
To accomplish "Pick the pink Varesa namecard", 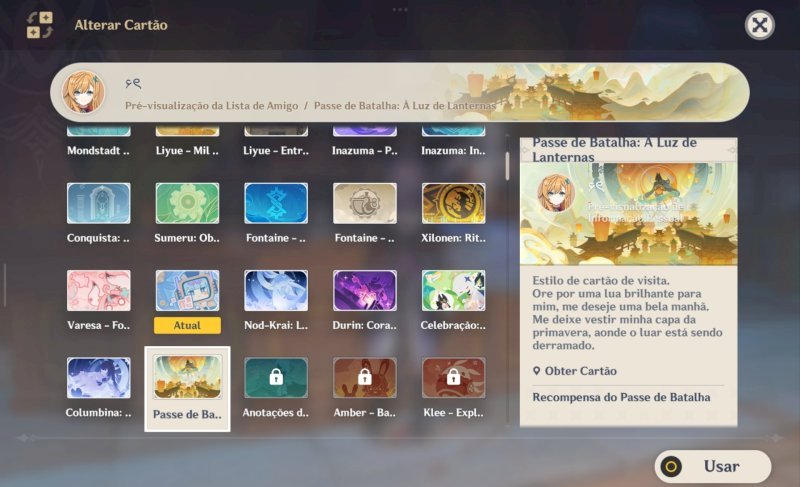I will [98, 290].
